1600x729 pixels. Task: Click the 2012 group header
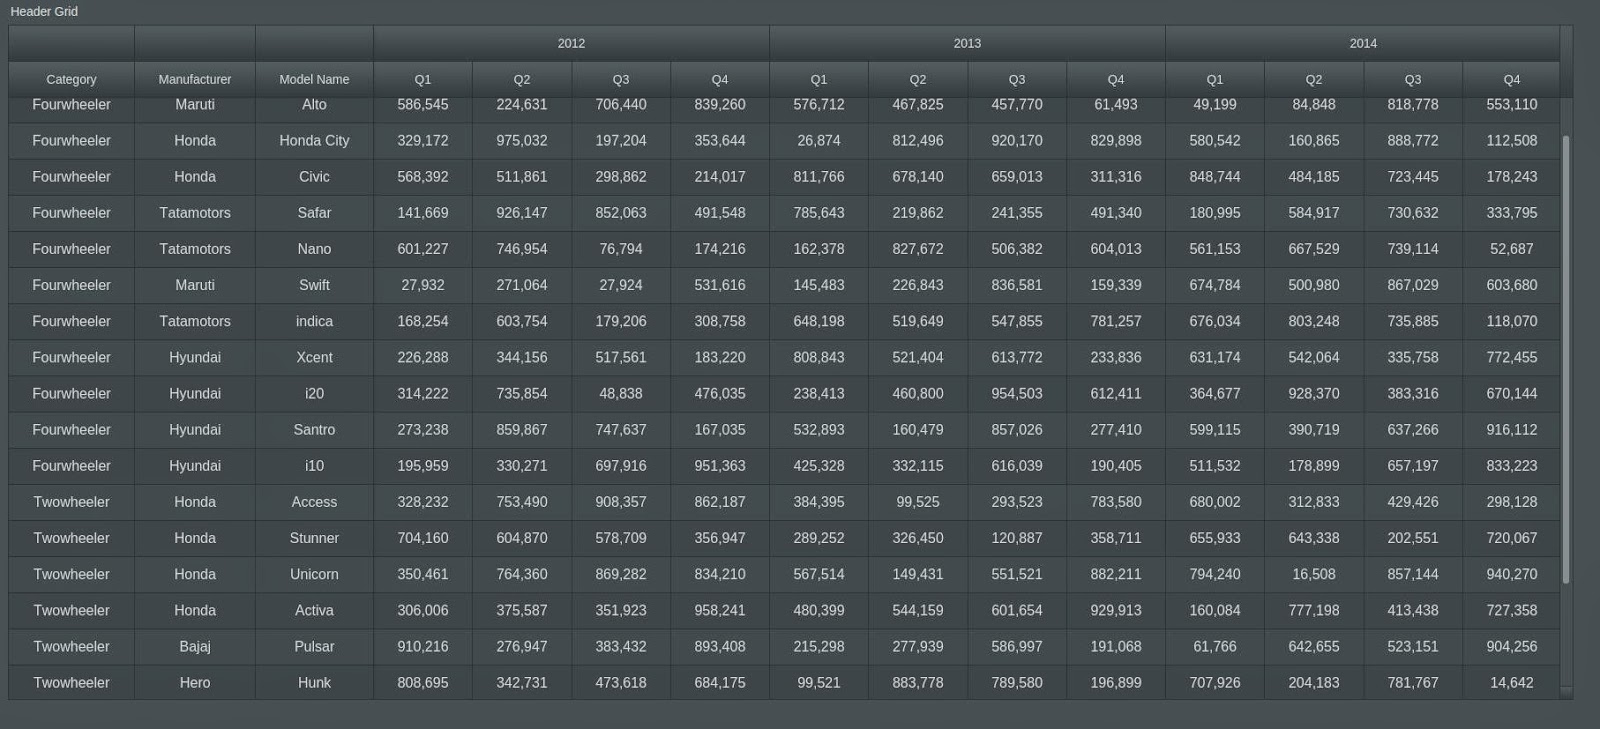coord(571,43)
